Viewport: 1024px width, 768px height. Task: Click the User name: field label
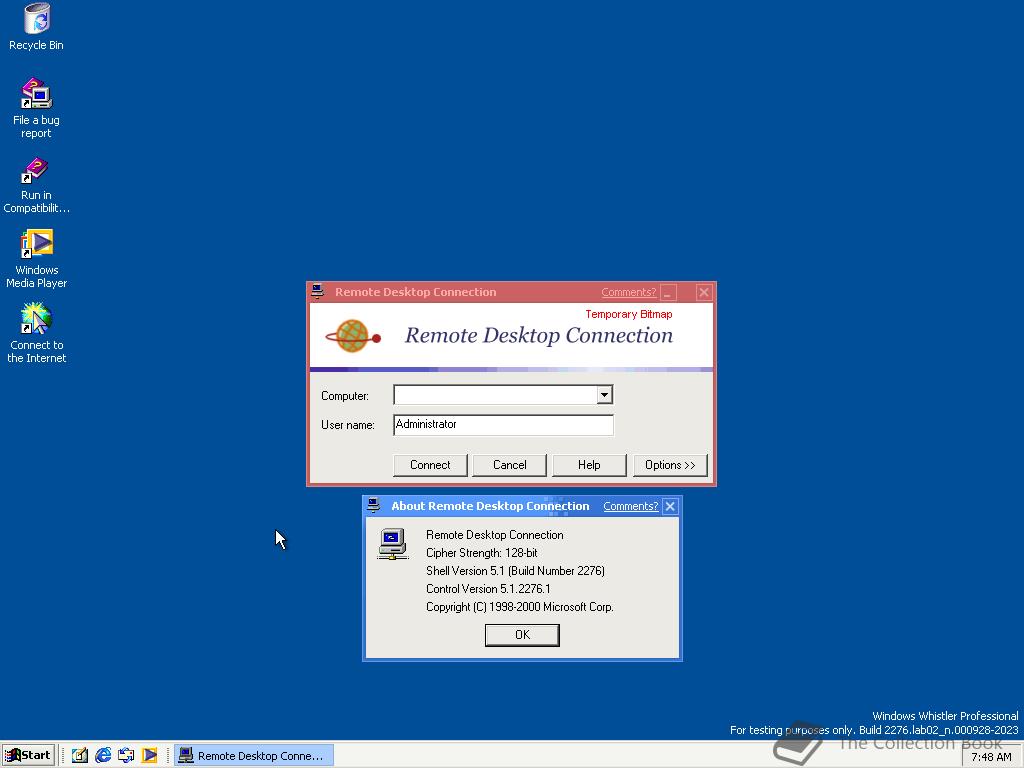tap(348, 424)
